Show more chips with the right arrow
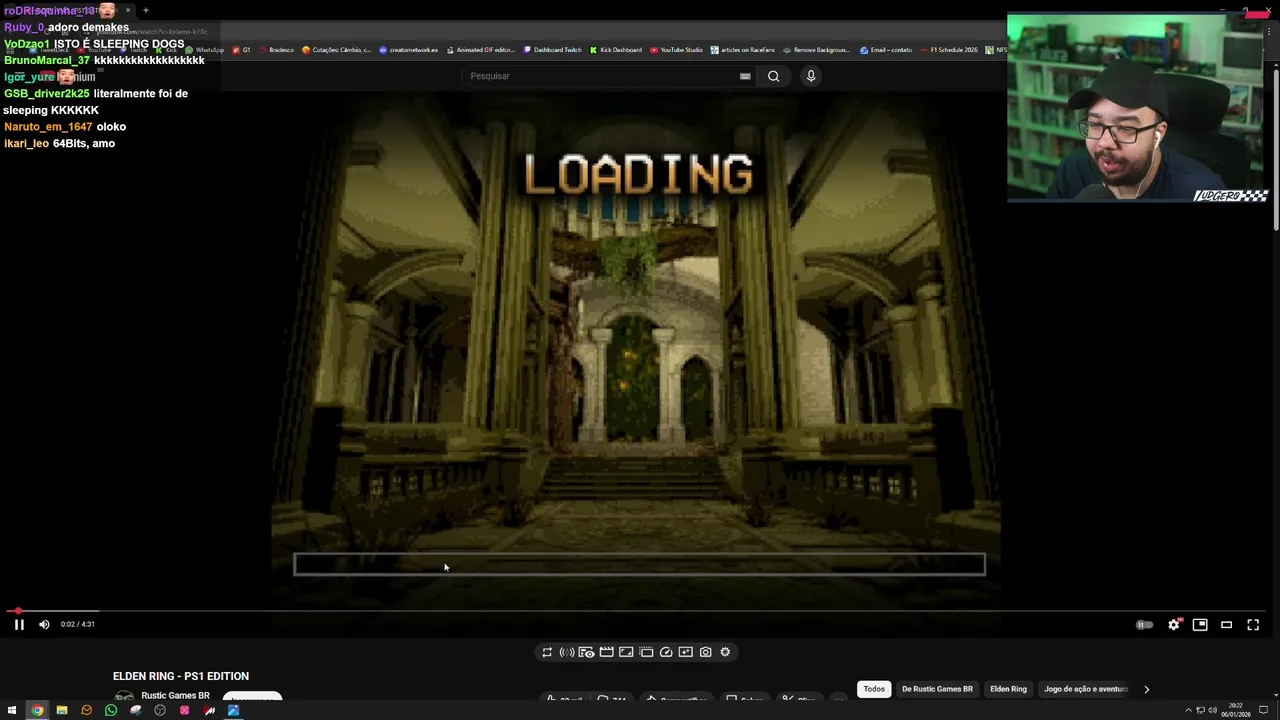The image size is (1280, 720). [1147, 689]
